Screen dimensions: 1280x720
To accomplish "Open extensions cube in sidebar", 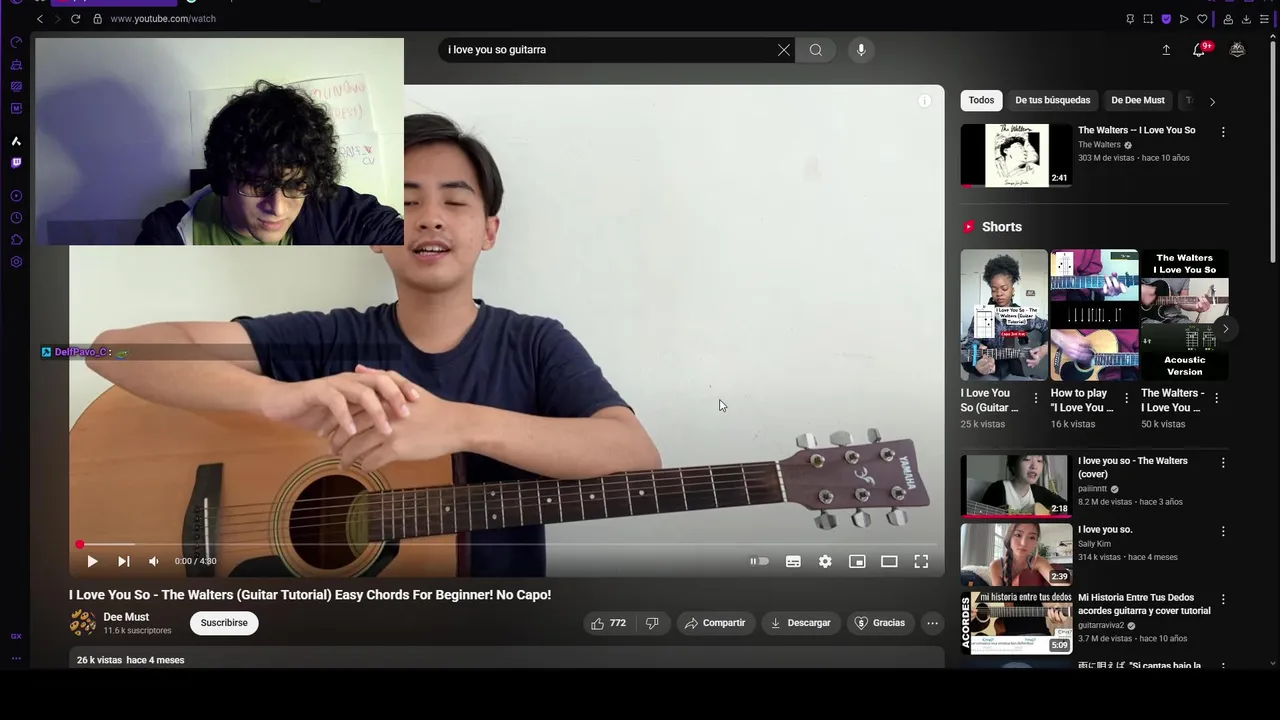I will [16, 240].
